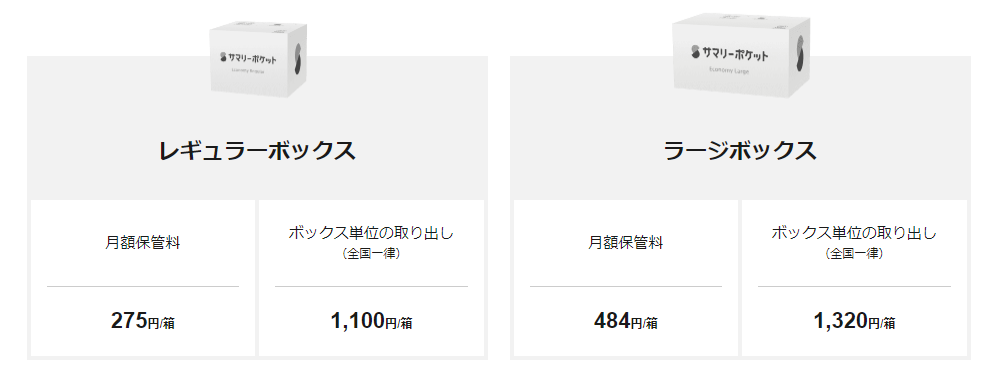Screen dimensions: 998x384
Task: Click 月額保管料 label under Regular box
Action: pos(143,243)
